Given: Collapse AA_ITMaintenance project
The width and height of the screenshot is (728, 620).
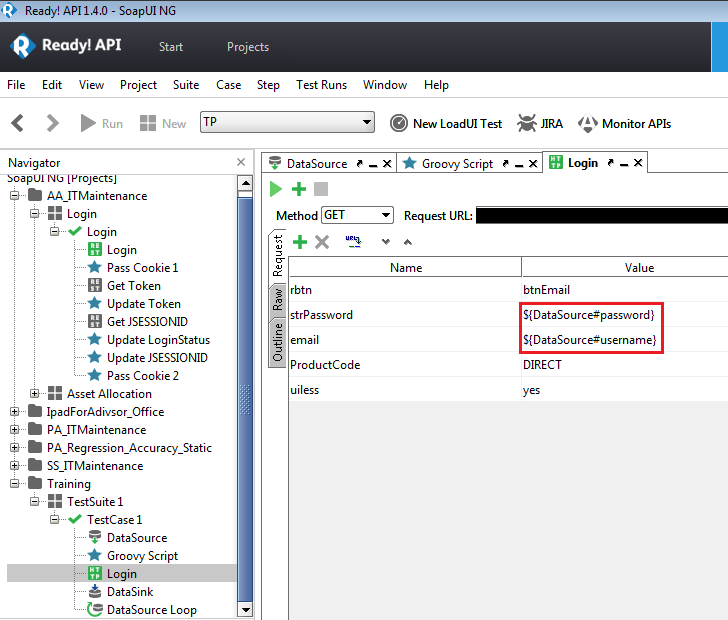Looking at the screenshot, I should [x=15, y=196].
